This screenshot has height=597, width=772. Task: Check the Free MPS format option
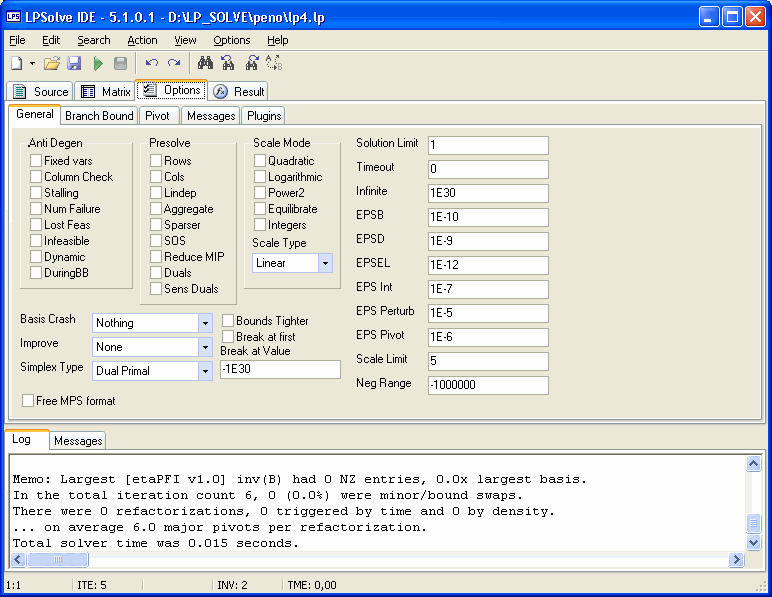click(x=28, y=401)
